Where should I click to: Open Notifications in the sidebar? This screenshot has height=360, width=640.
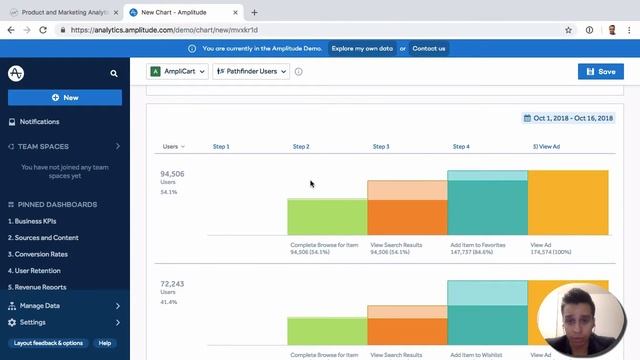(x=39, y=122)
